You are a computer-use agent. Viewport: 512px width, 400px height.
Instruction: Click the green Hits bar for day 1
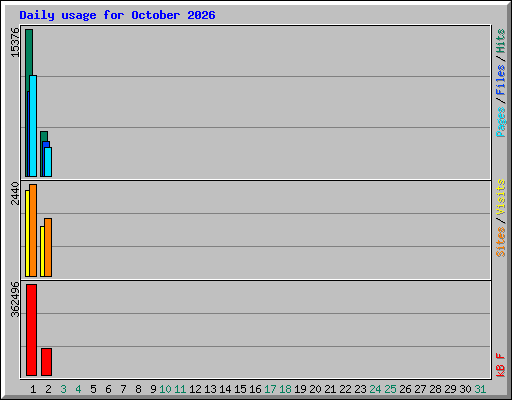pyautogui.click(x=29, y=52)
